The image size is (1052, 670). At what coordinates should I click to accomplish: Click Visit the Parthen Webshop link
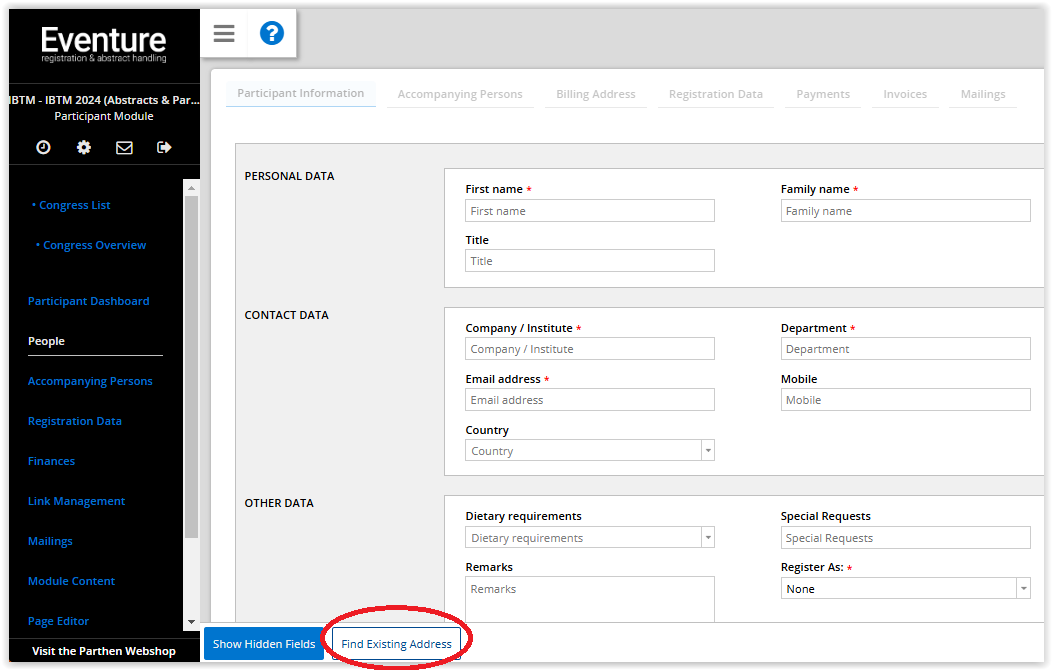click(x=104, y=651)
